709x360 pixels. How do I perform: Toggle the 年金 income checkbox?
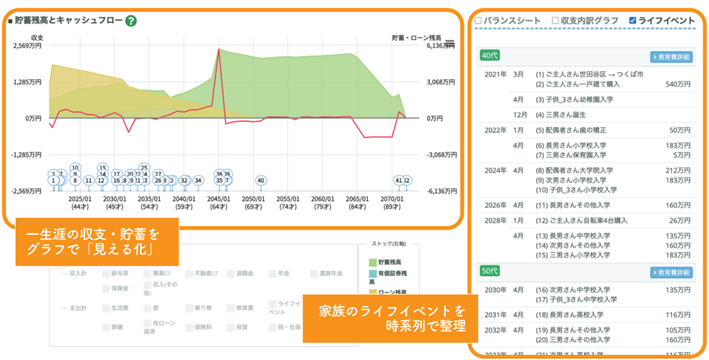272,274
